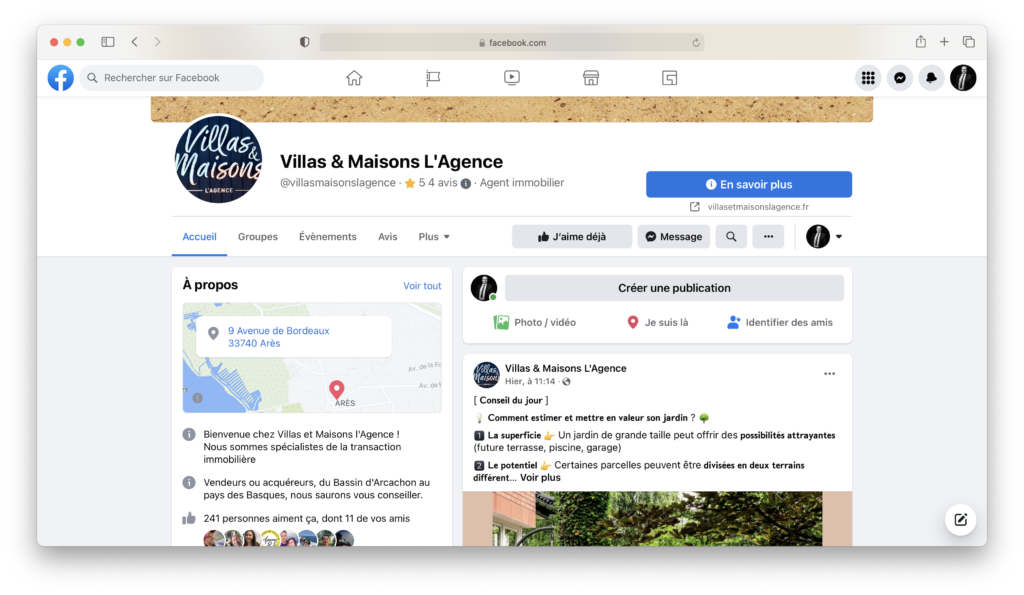This screenshot has width=1024, height=595.
Task: Add a Photo / vidéo to a post
Action: coord(535,322)
